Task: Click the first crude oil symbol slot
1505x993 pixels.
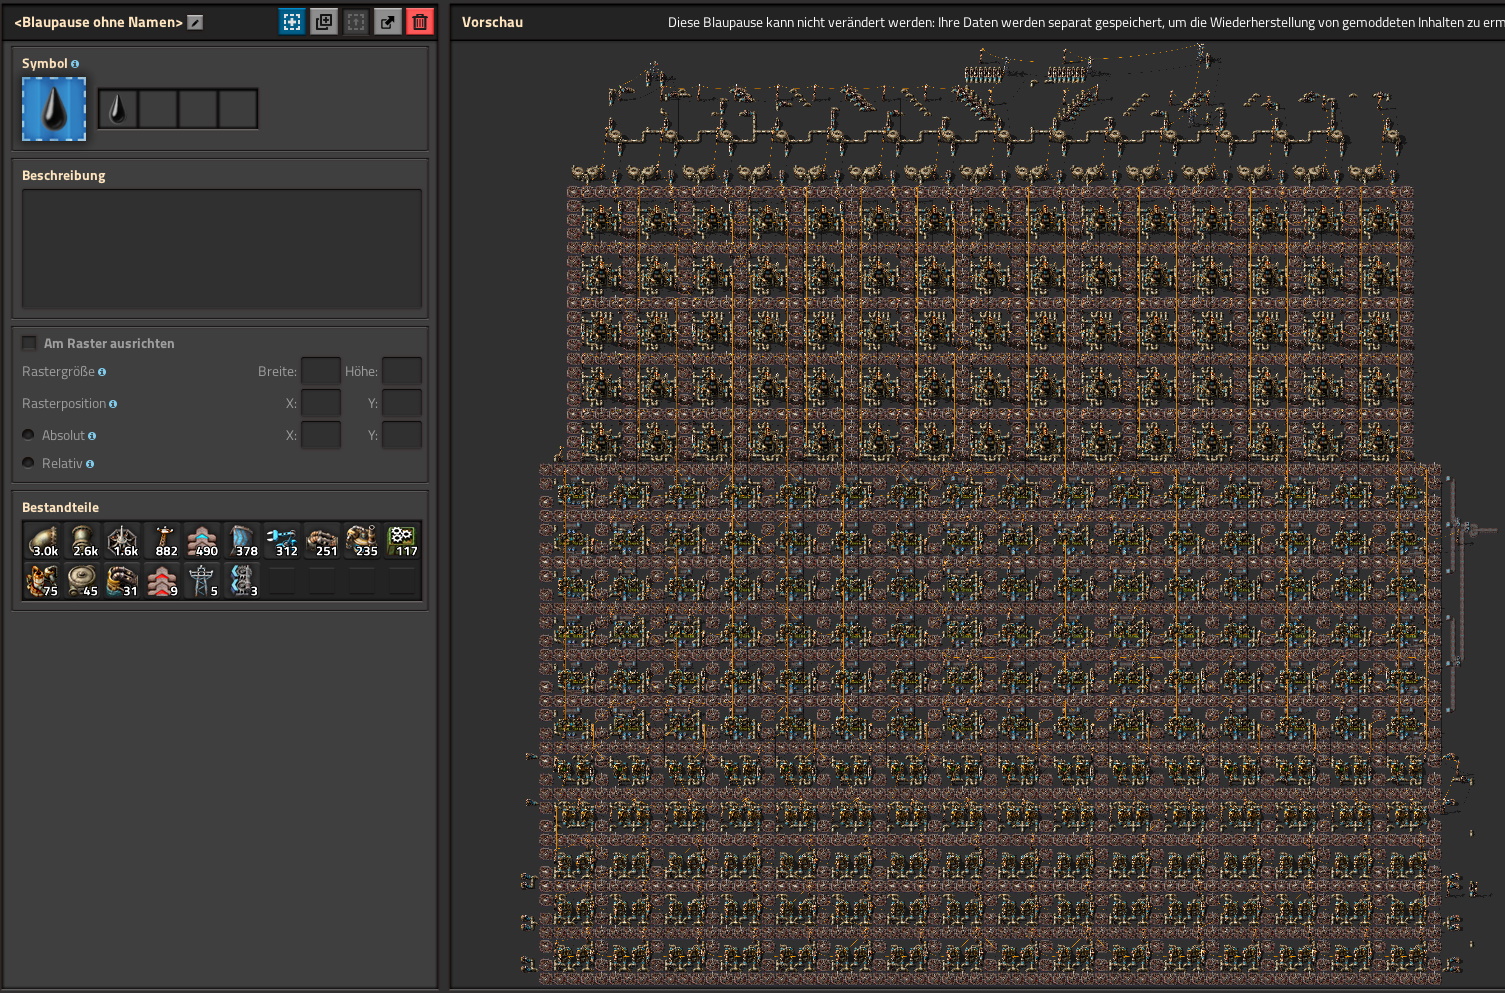Action: [x=118, y=109]
